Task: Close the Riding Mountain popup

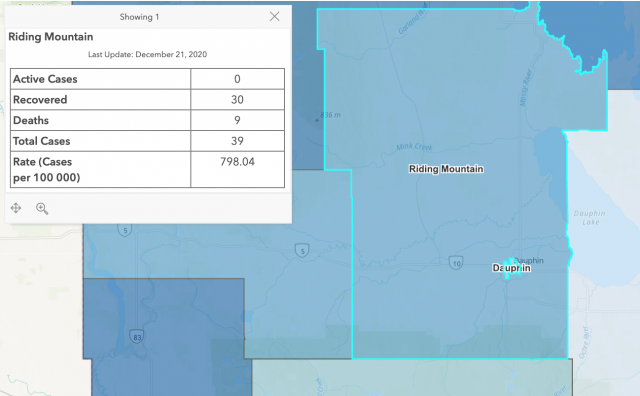Action: coord(275,16)
